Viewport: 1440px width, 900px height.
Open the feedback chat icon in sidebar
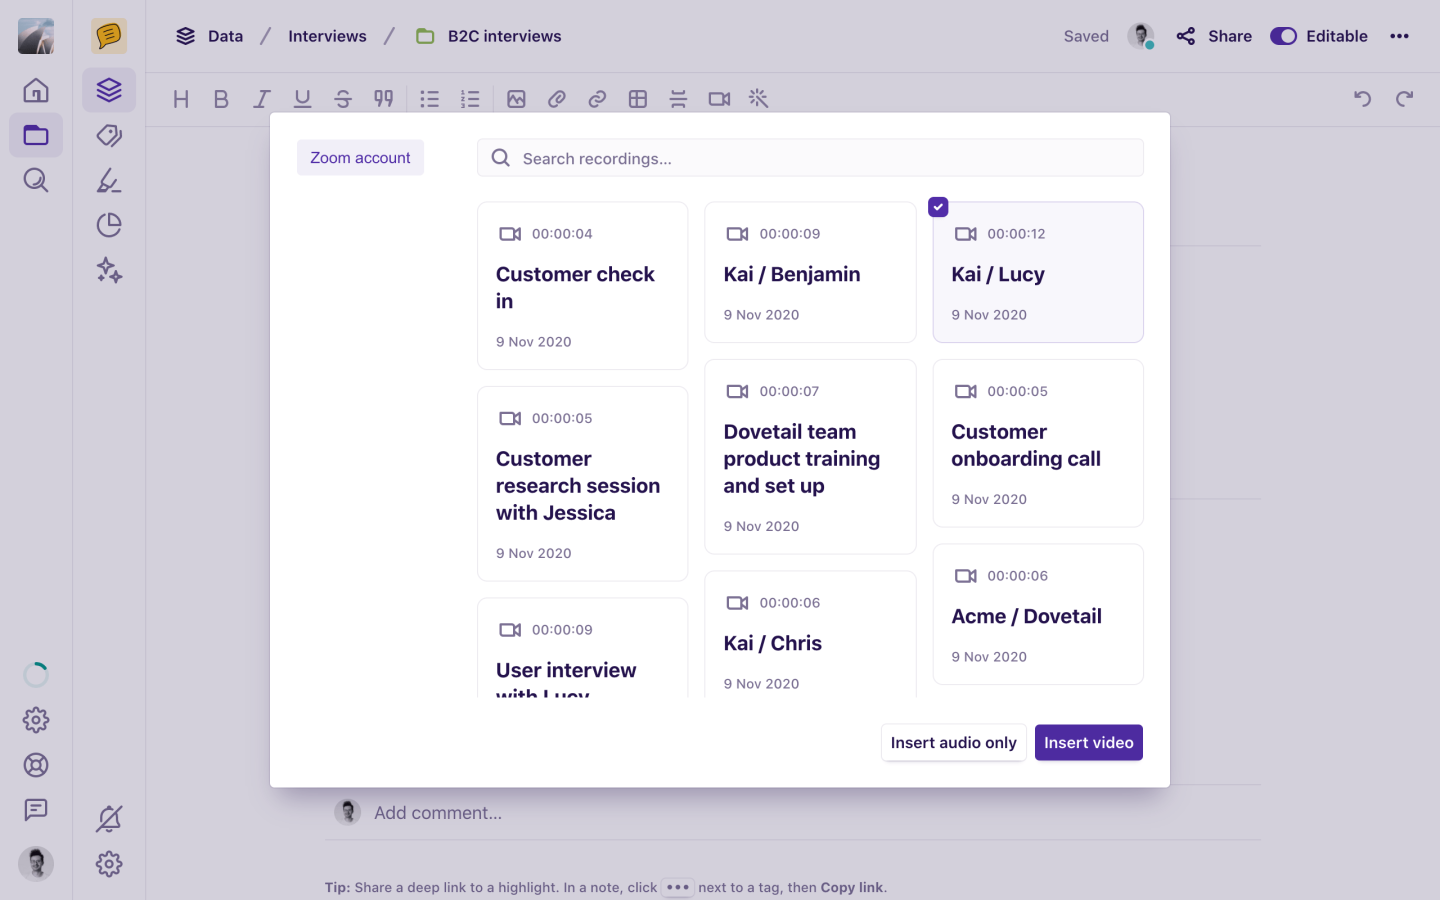(x=36, y=810)
